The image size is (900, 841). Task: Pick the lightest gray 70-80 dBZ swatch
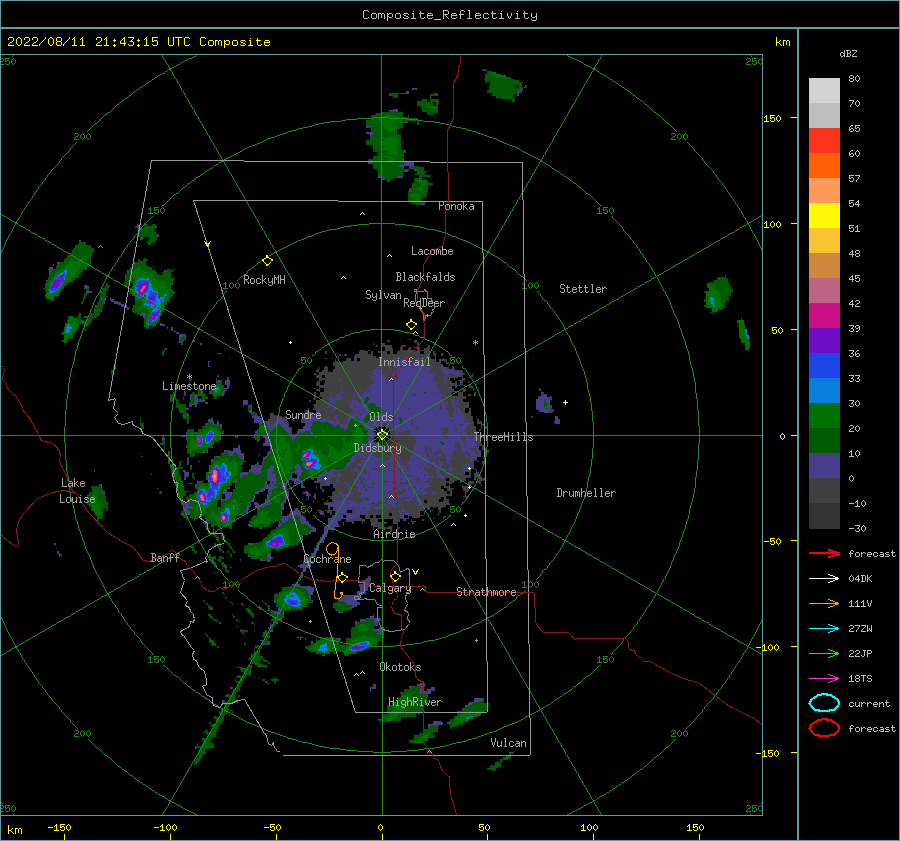[x=824, y=91]
